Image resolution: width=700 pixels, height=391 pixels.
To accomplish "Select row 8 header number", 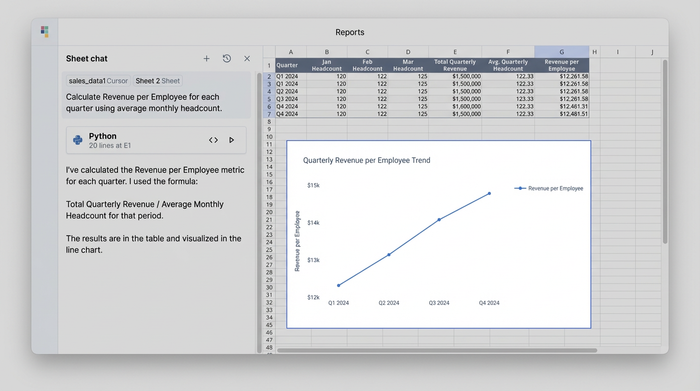I will [x=269, y=121].
